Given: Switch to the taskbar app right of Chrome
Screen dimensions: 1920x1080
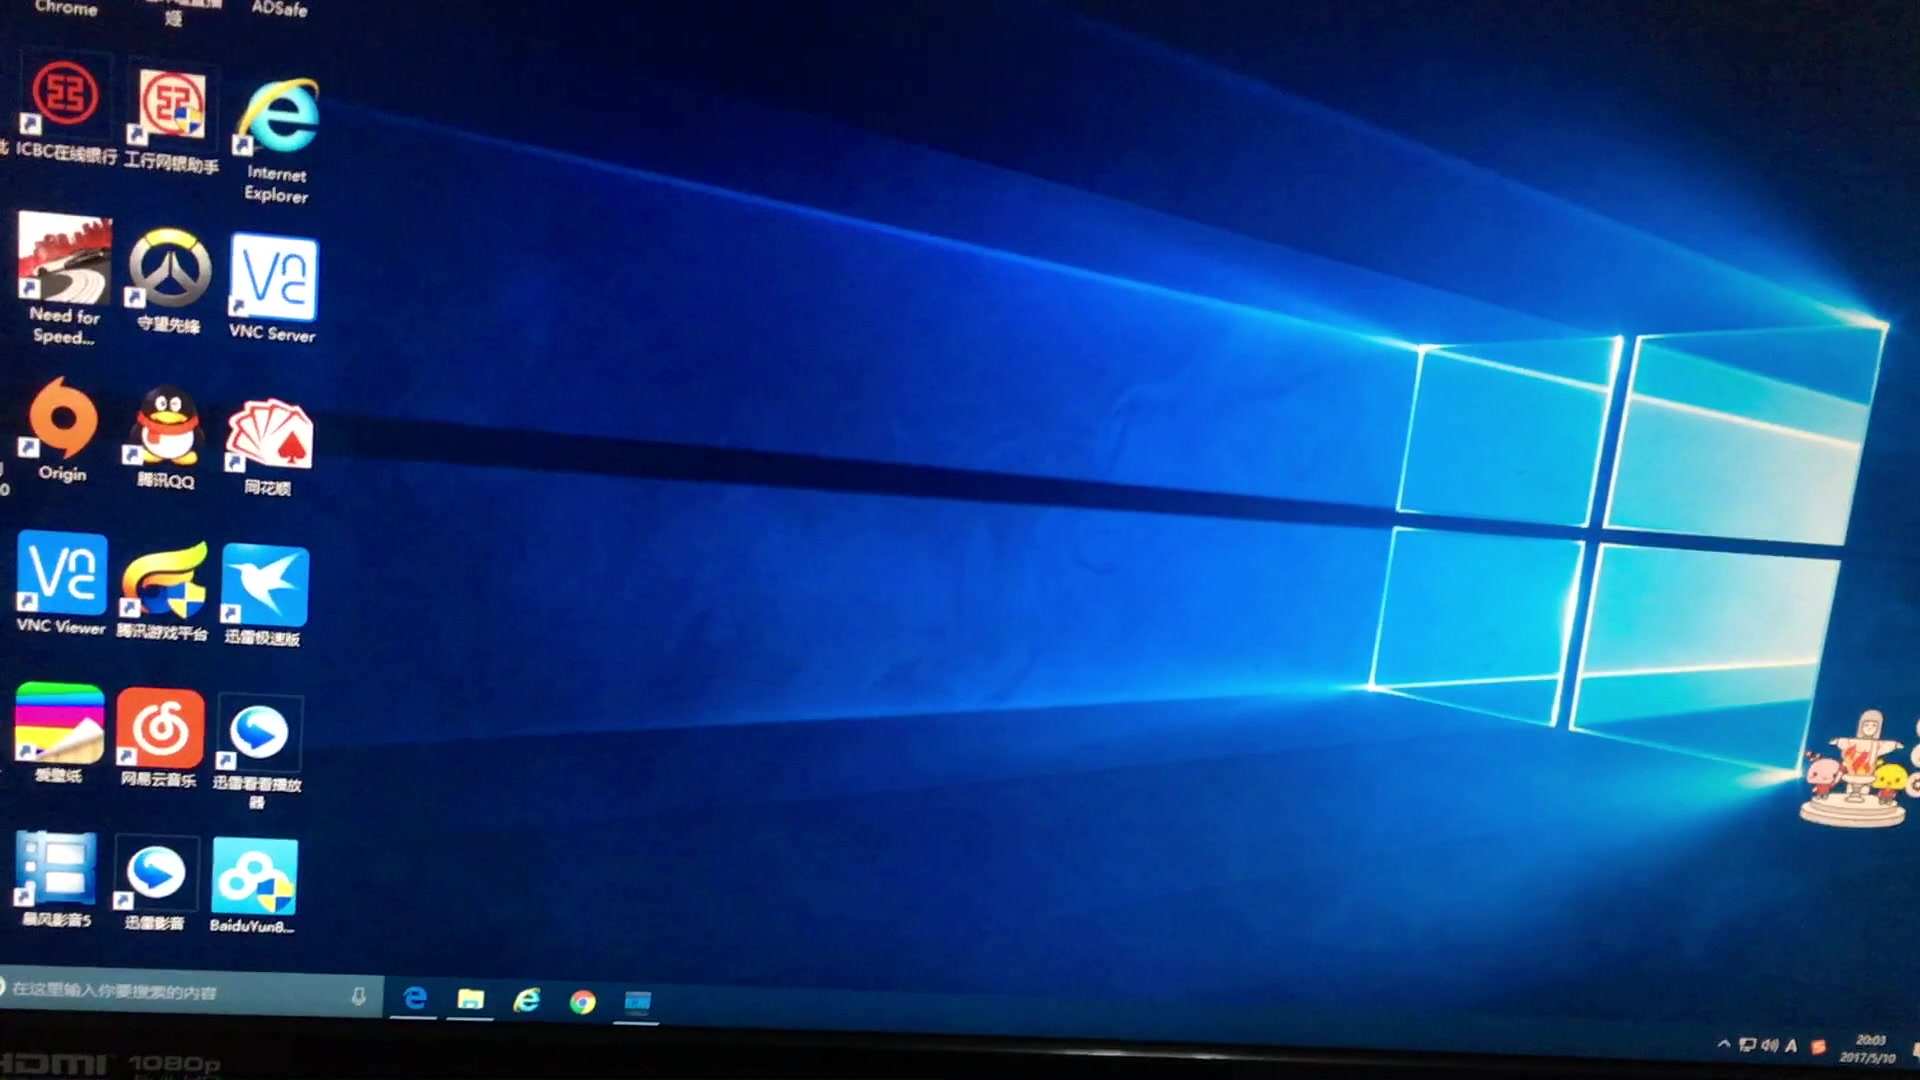Looking at the screenshot, I should pos(637,1002).
